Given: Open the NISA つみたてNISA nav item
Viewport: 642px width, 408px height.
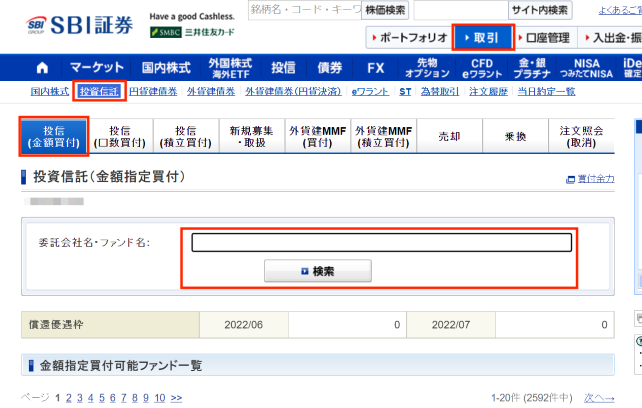Looking at the screenshot, I should pyautogui.click(x=584, y=68).
